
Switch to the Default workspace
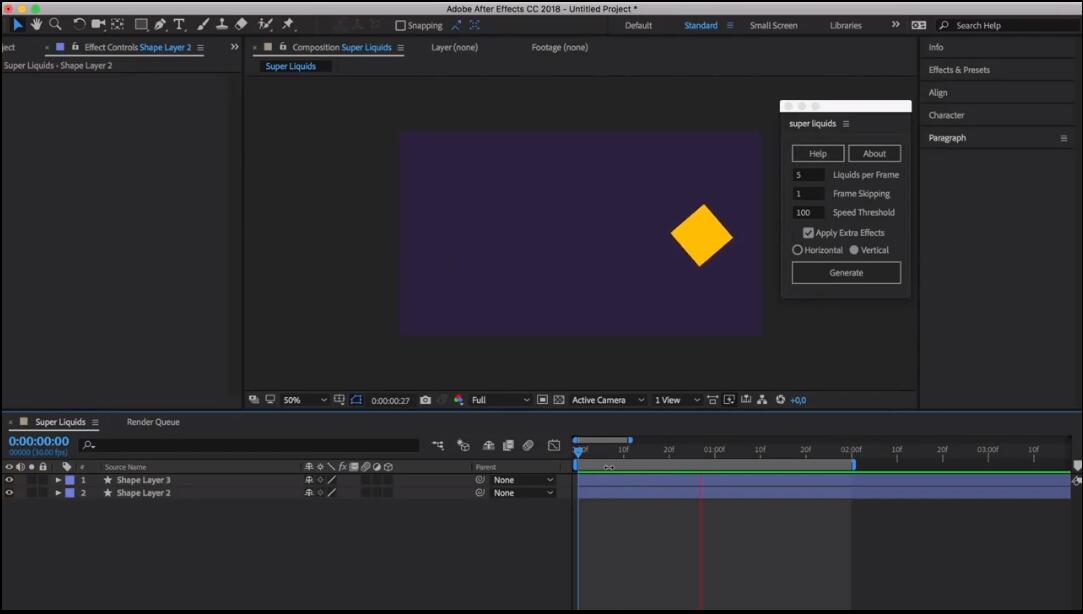pos(638,26)
